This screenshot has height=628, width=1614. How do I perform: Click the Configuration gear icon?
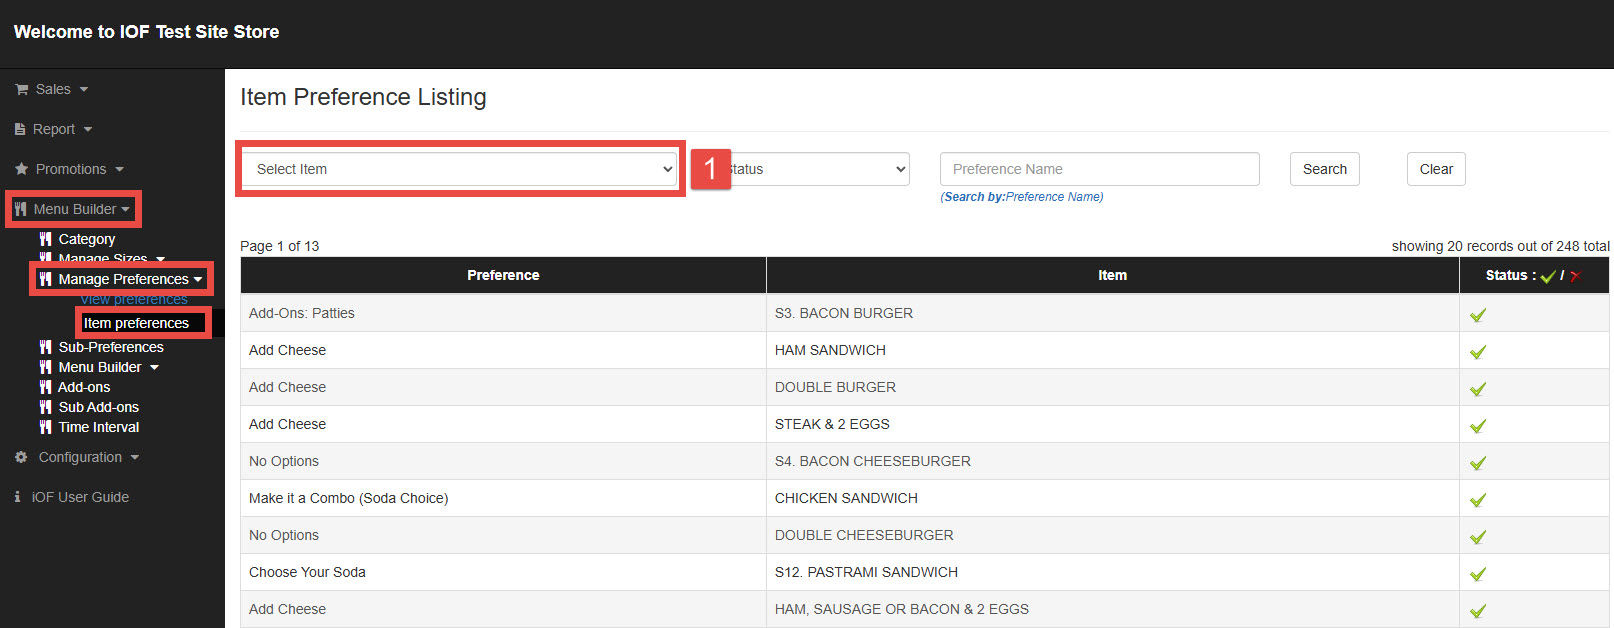point(21,457)
